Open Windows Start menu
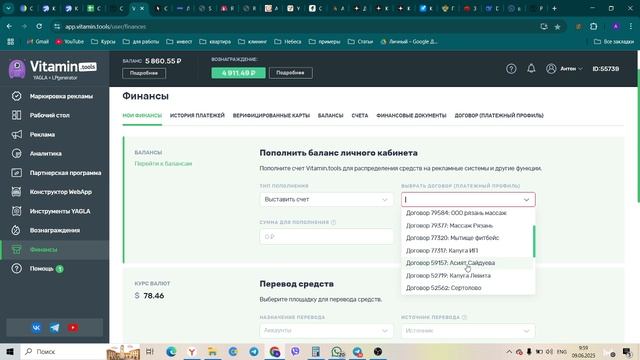 click(x=10, y=351)
